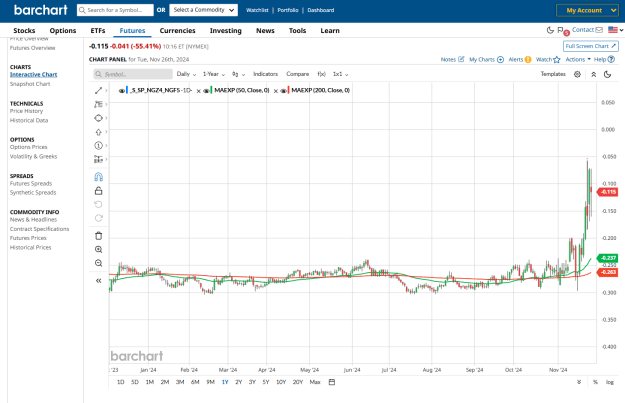
Task: Open the 1-Year period dropdown
Action: pos(214,74)
